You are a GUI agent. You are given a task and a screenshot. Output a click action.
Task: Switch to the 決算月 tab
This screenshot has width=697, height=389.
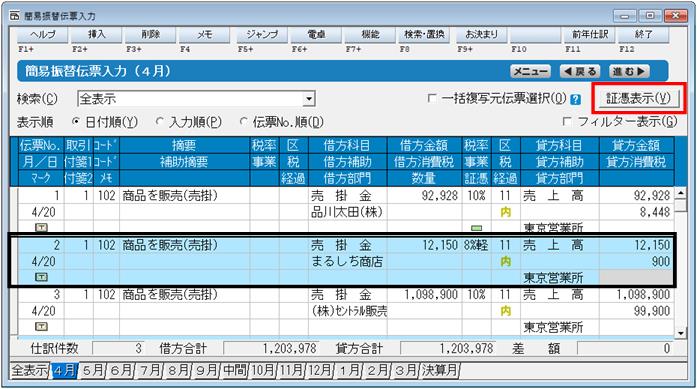440,370
